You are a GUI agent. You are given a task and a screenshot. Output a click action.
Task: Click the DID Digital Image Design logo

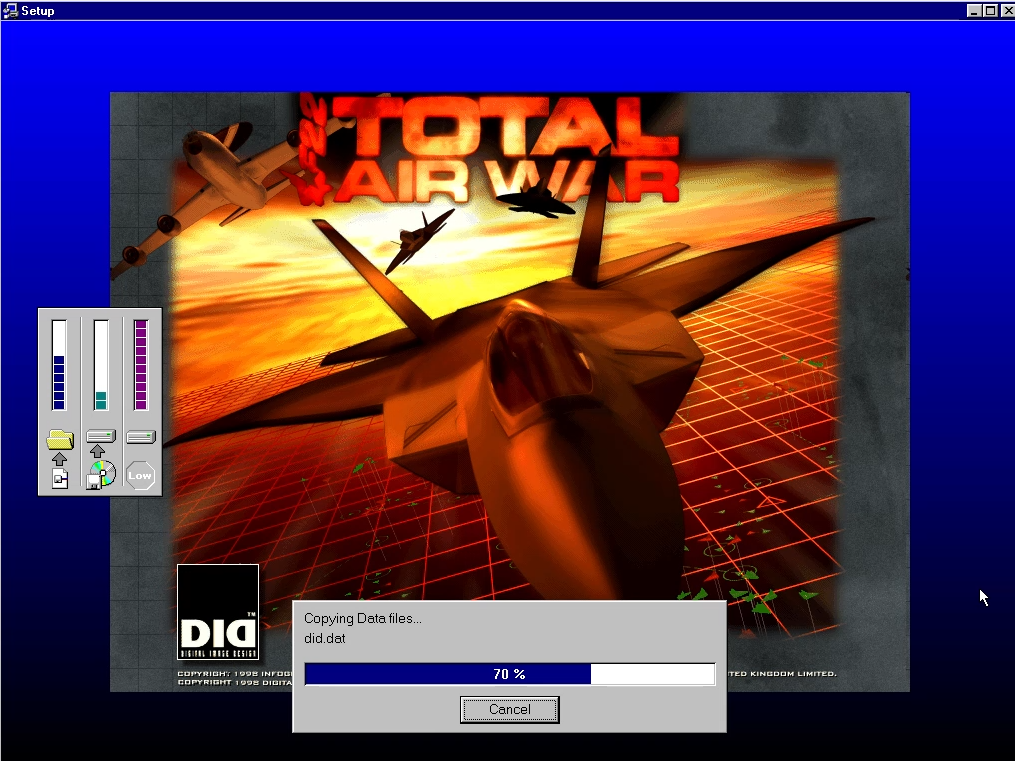[x=218, y=612]
